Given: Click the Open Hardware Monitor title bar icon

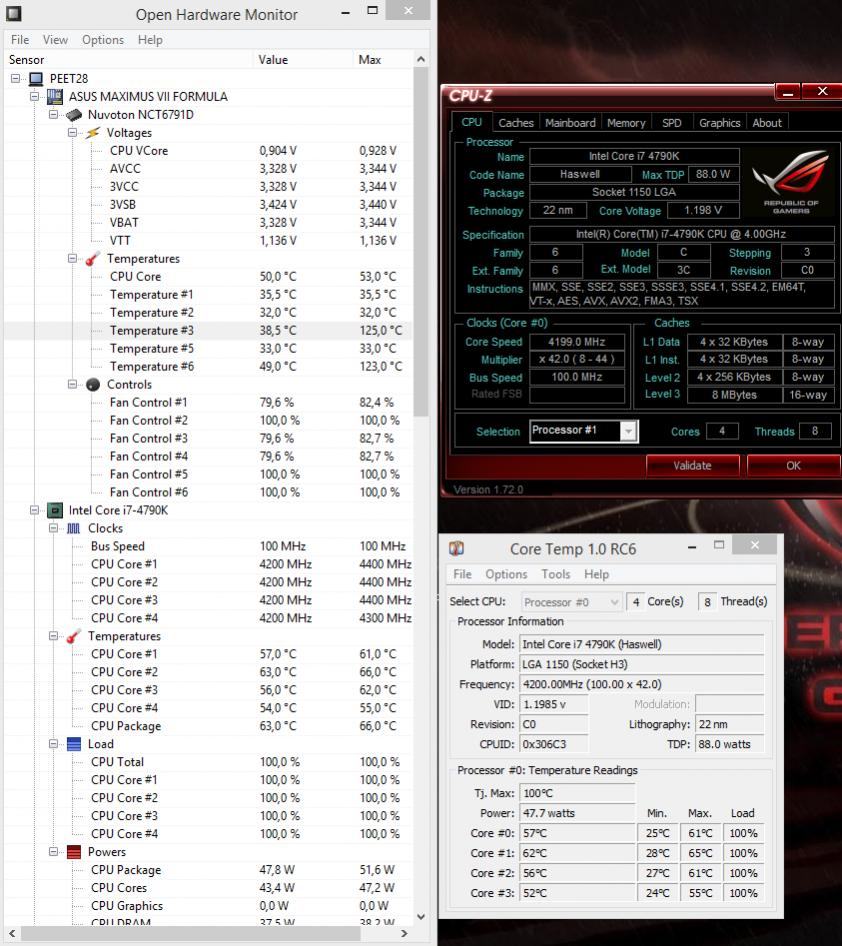Looking at the screenshot, I should click(13, 13).
